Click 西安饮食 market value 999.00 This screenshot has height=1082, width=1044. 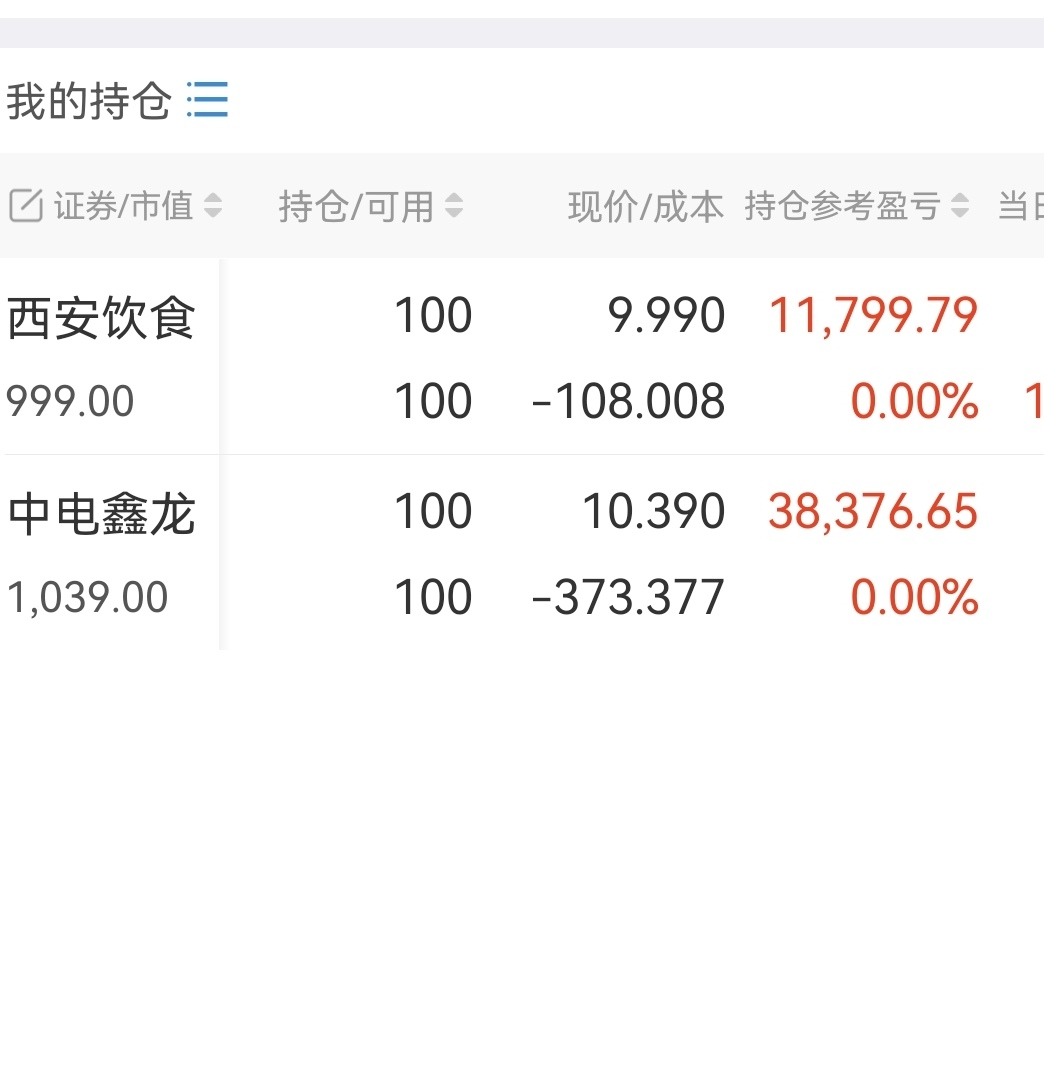click(70, 402)
